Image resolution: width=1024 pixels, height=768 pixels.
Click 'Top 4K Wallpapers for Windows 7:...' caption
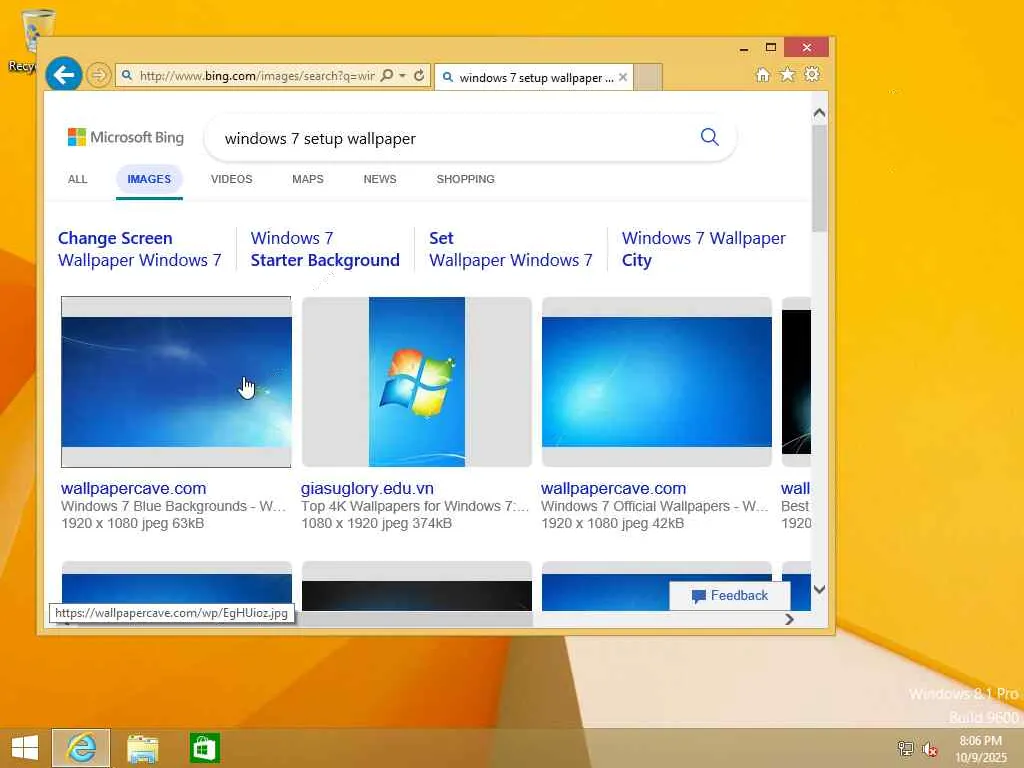[x=415, y=506]
